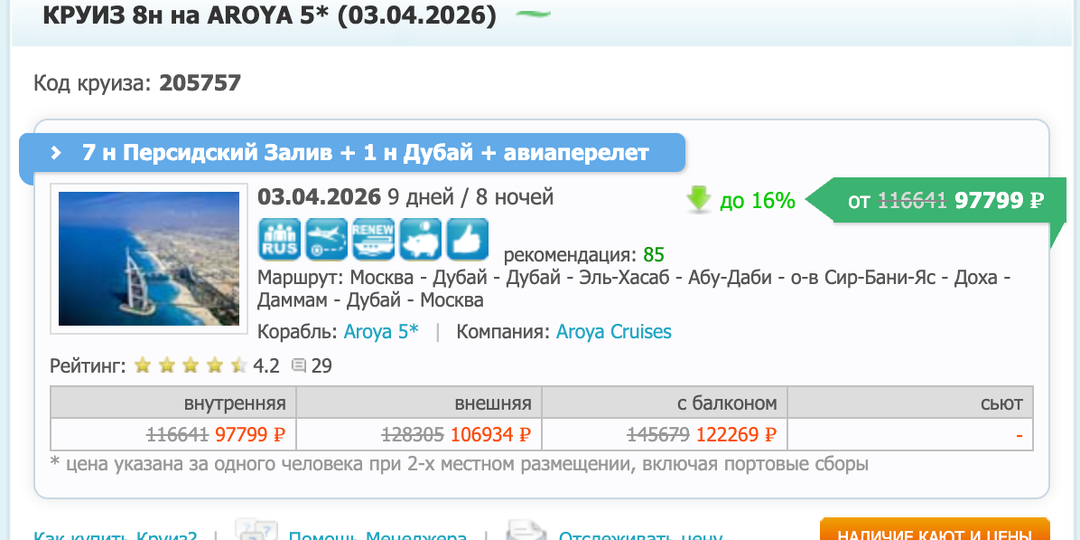Select the сьют column header

pyautogui.click(x=911, y=403)
